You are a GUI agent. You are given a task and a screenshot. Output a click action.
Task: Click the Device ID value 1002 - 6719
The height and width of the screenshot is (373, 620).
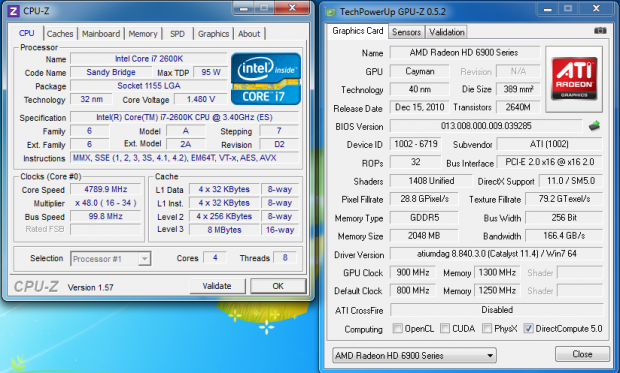pos(416,144)
